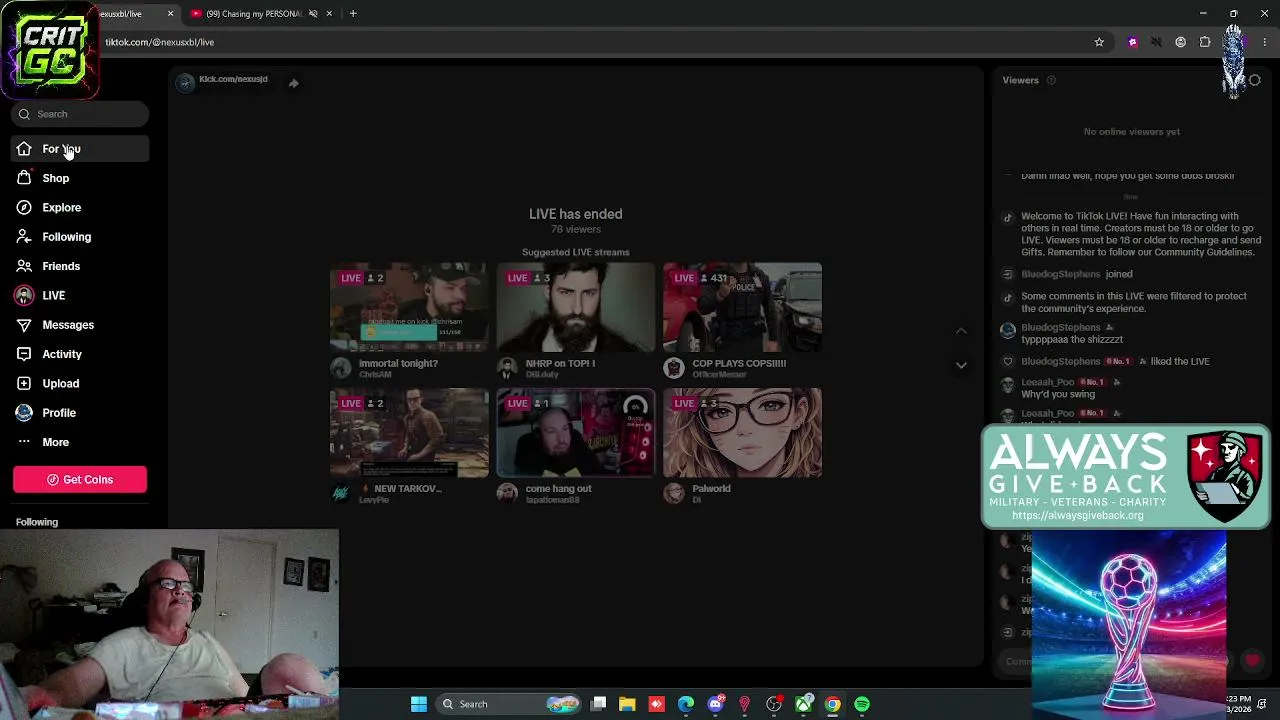
Task: Click the '78 viewers' count text
Action: [576, 229]
